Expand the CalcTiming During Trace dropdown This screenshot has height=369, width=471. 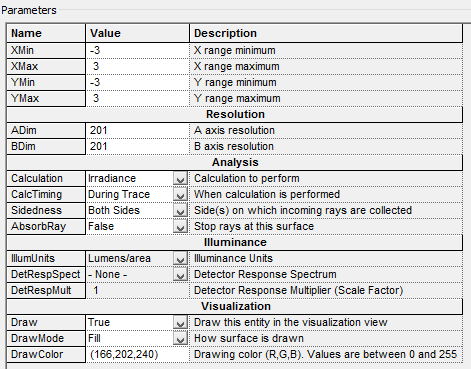pyautogui.click(x=180, y=194)
